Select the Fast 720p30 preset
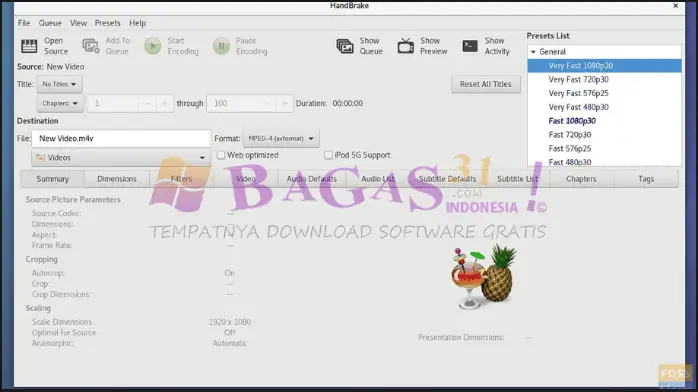Viewport: 698px width, 392px height. (605, 134)
